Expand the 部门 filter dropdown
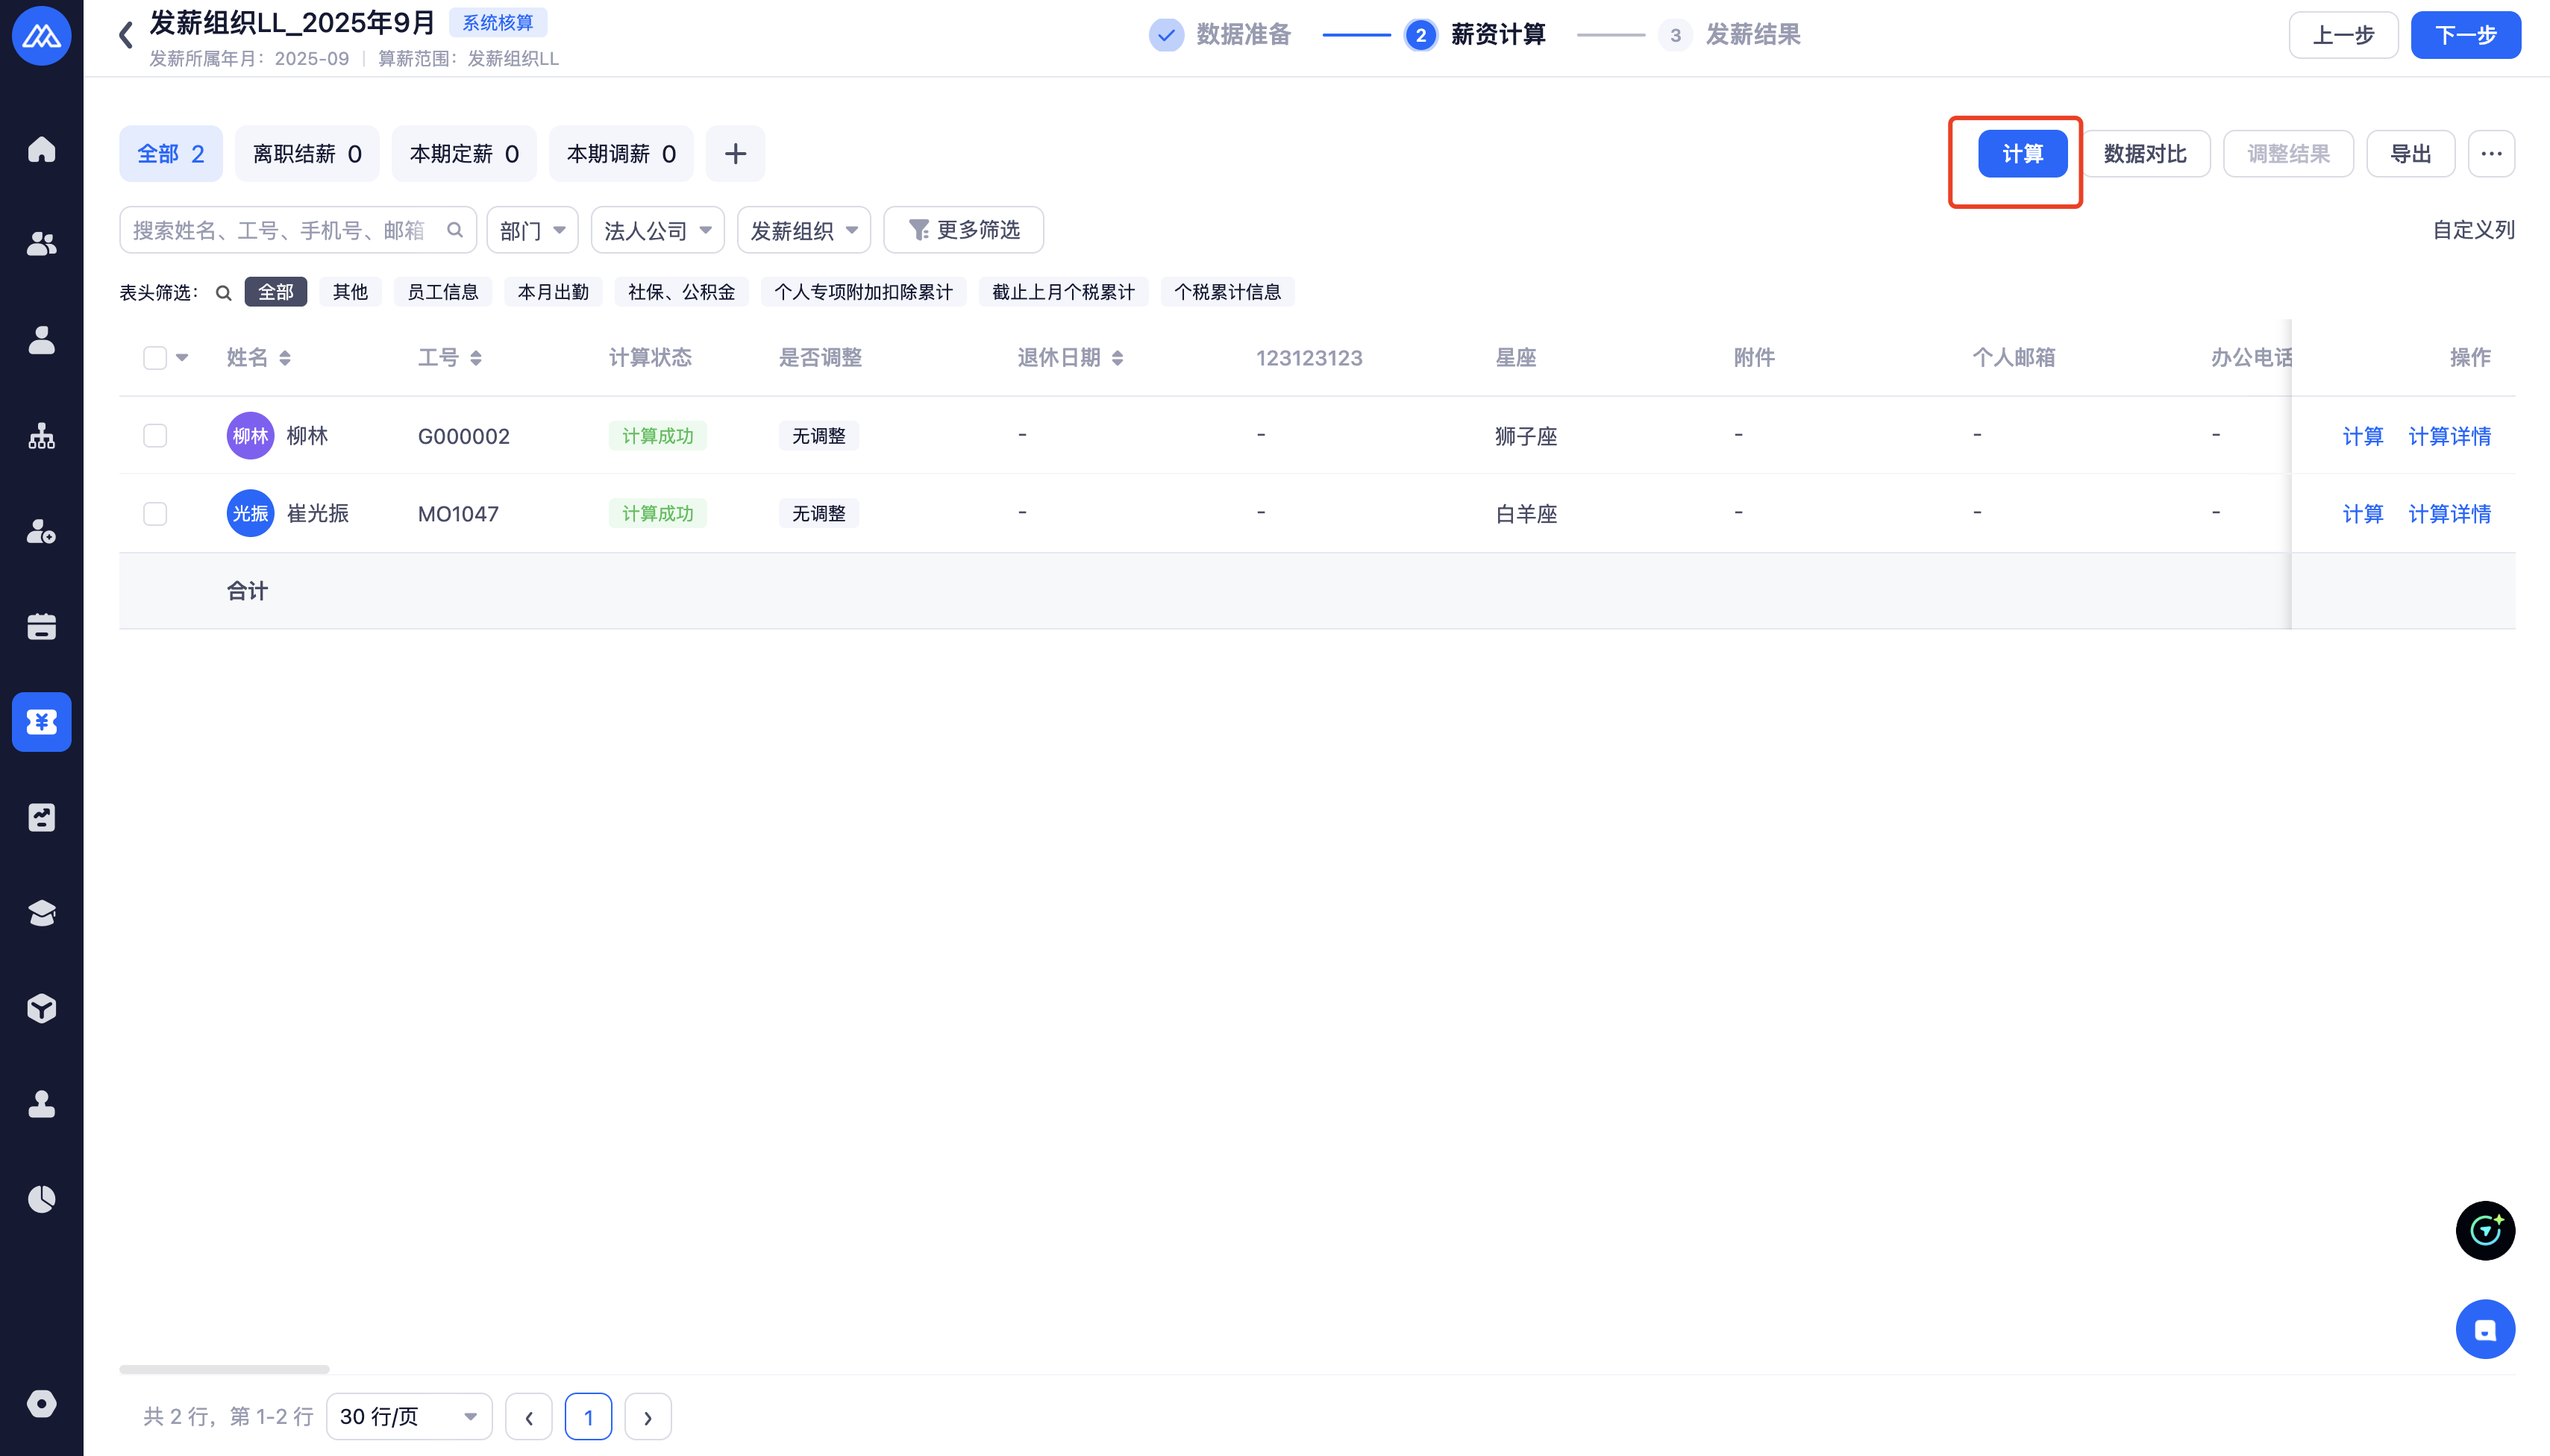2550x1456 pixels. point(532,231)
